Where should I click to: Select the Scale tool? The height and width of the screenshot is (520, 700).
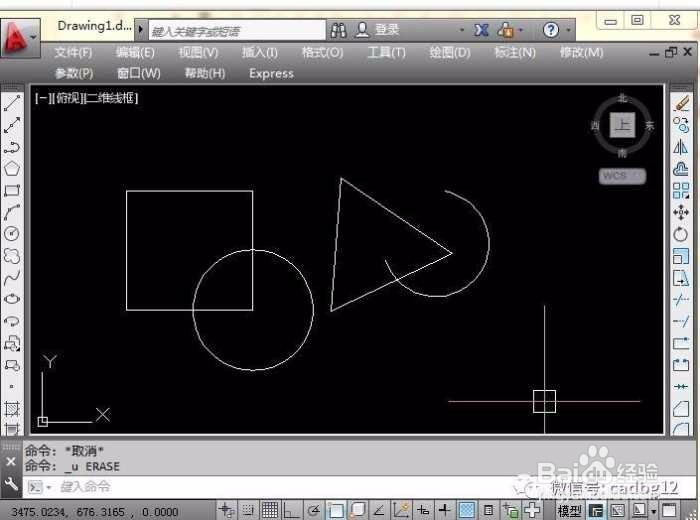(x=681, y=256)
